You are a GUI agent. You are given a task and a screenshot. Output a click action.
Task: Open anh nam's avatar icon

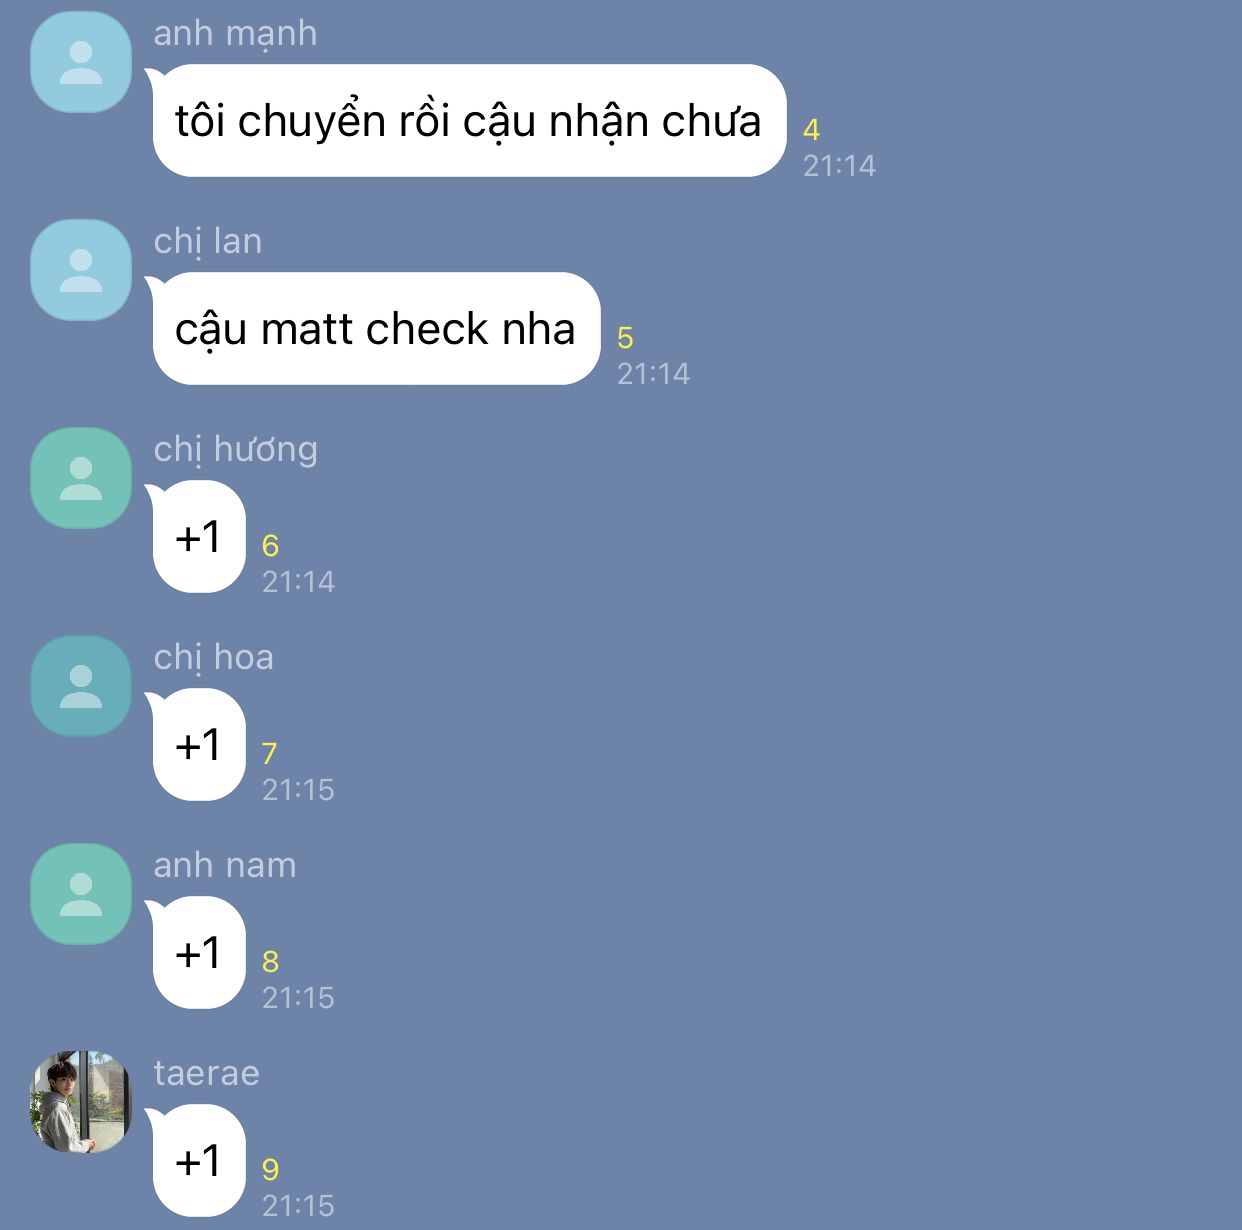[81, 894]
